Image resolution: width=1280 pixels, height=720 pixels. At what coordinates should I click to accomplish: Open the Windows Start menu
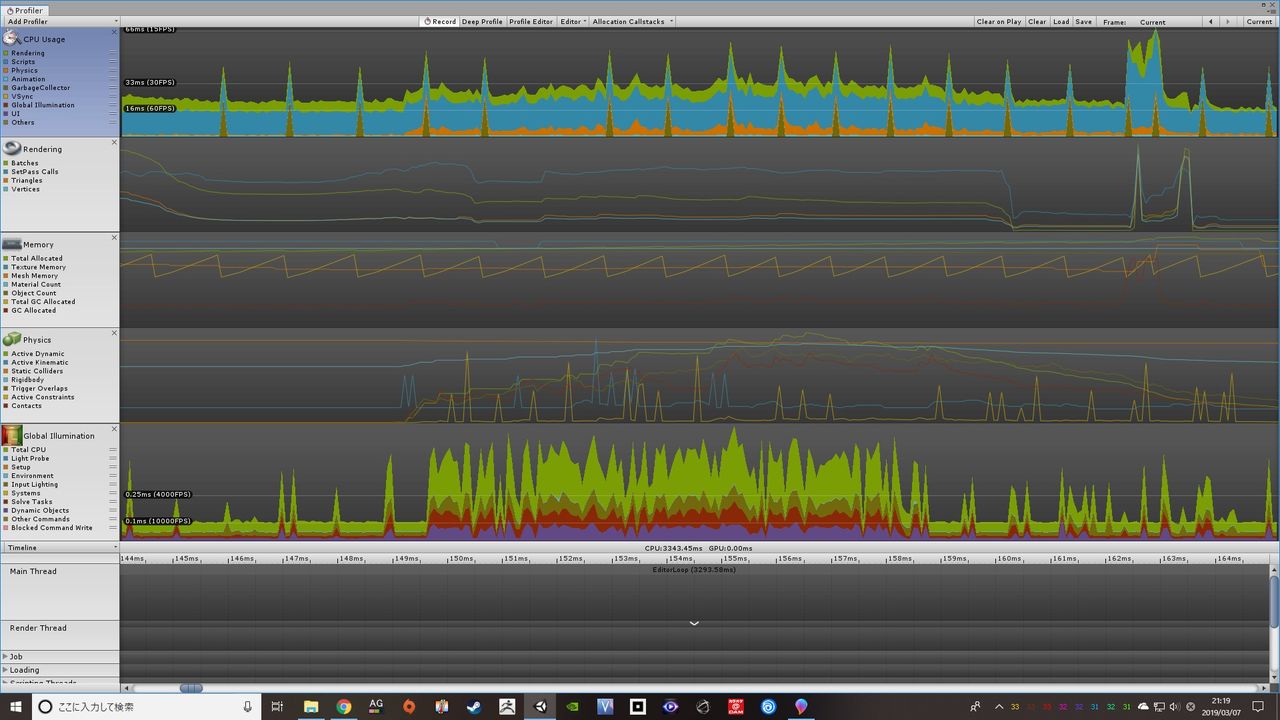tap(16, 706)
